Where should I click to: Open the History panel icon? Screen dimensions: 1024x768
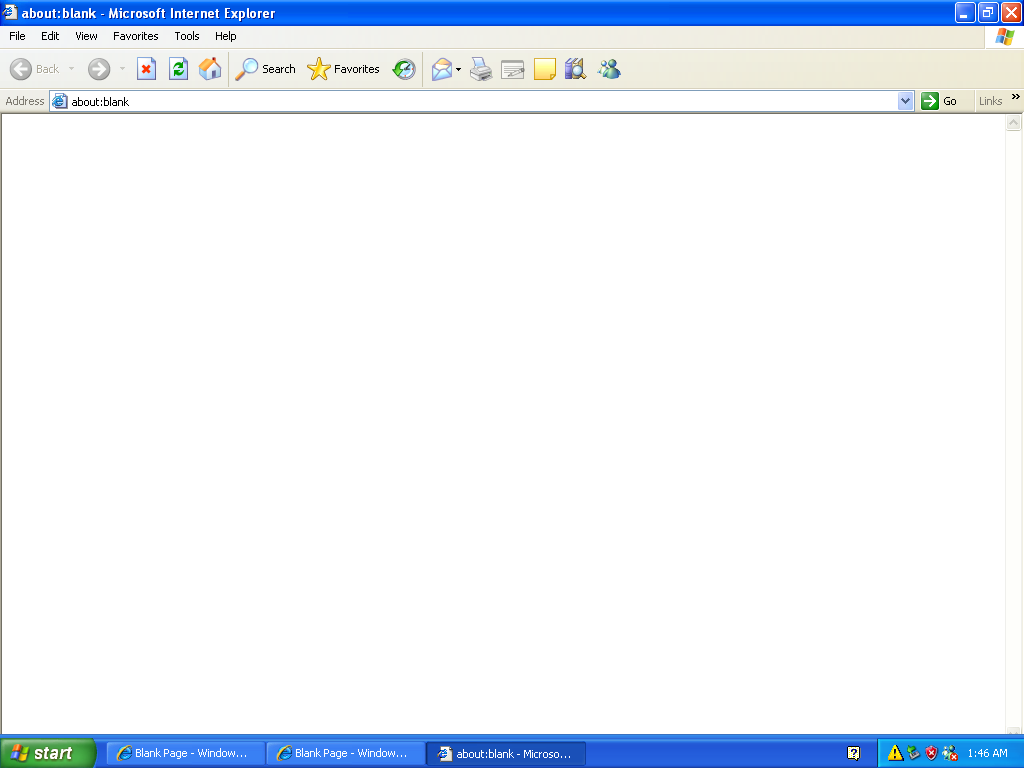(404, 69)
